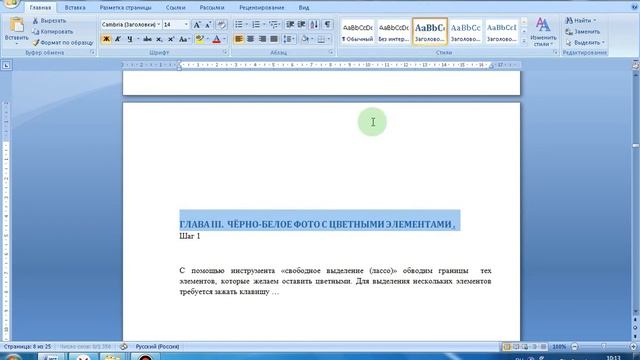Click the numbered list icon
640x360 pixels.
[x=256, y=25]
